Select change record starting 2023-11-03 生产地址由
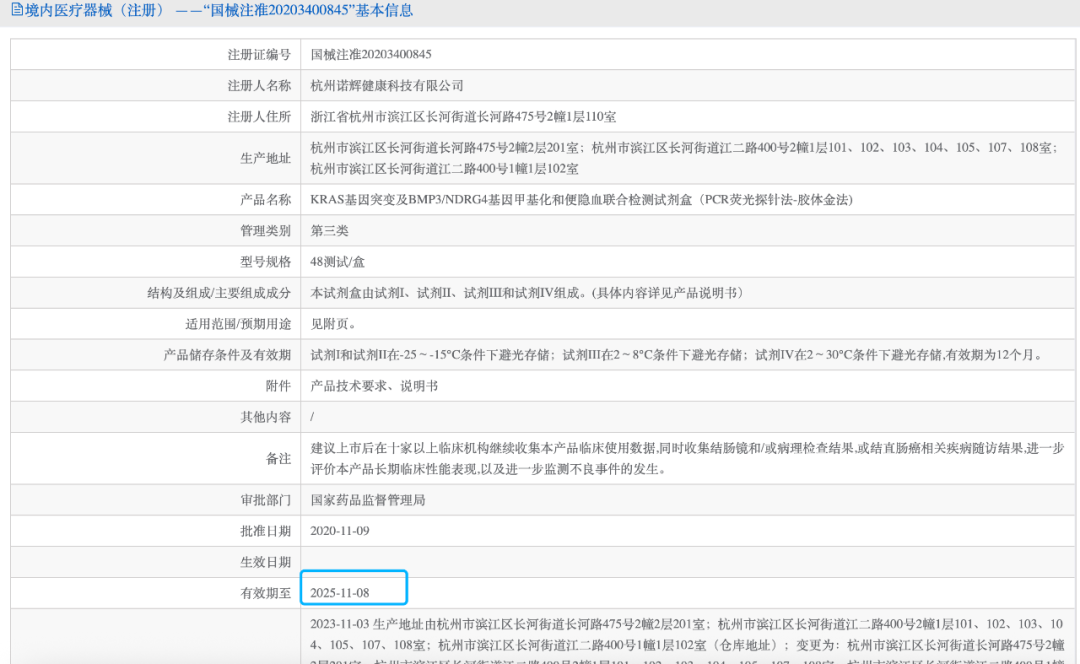This screenshot has height=664, width=1080. coord(687,641)
